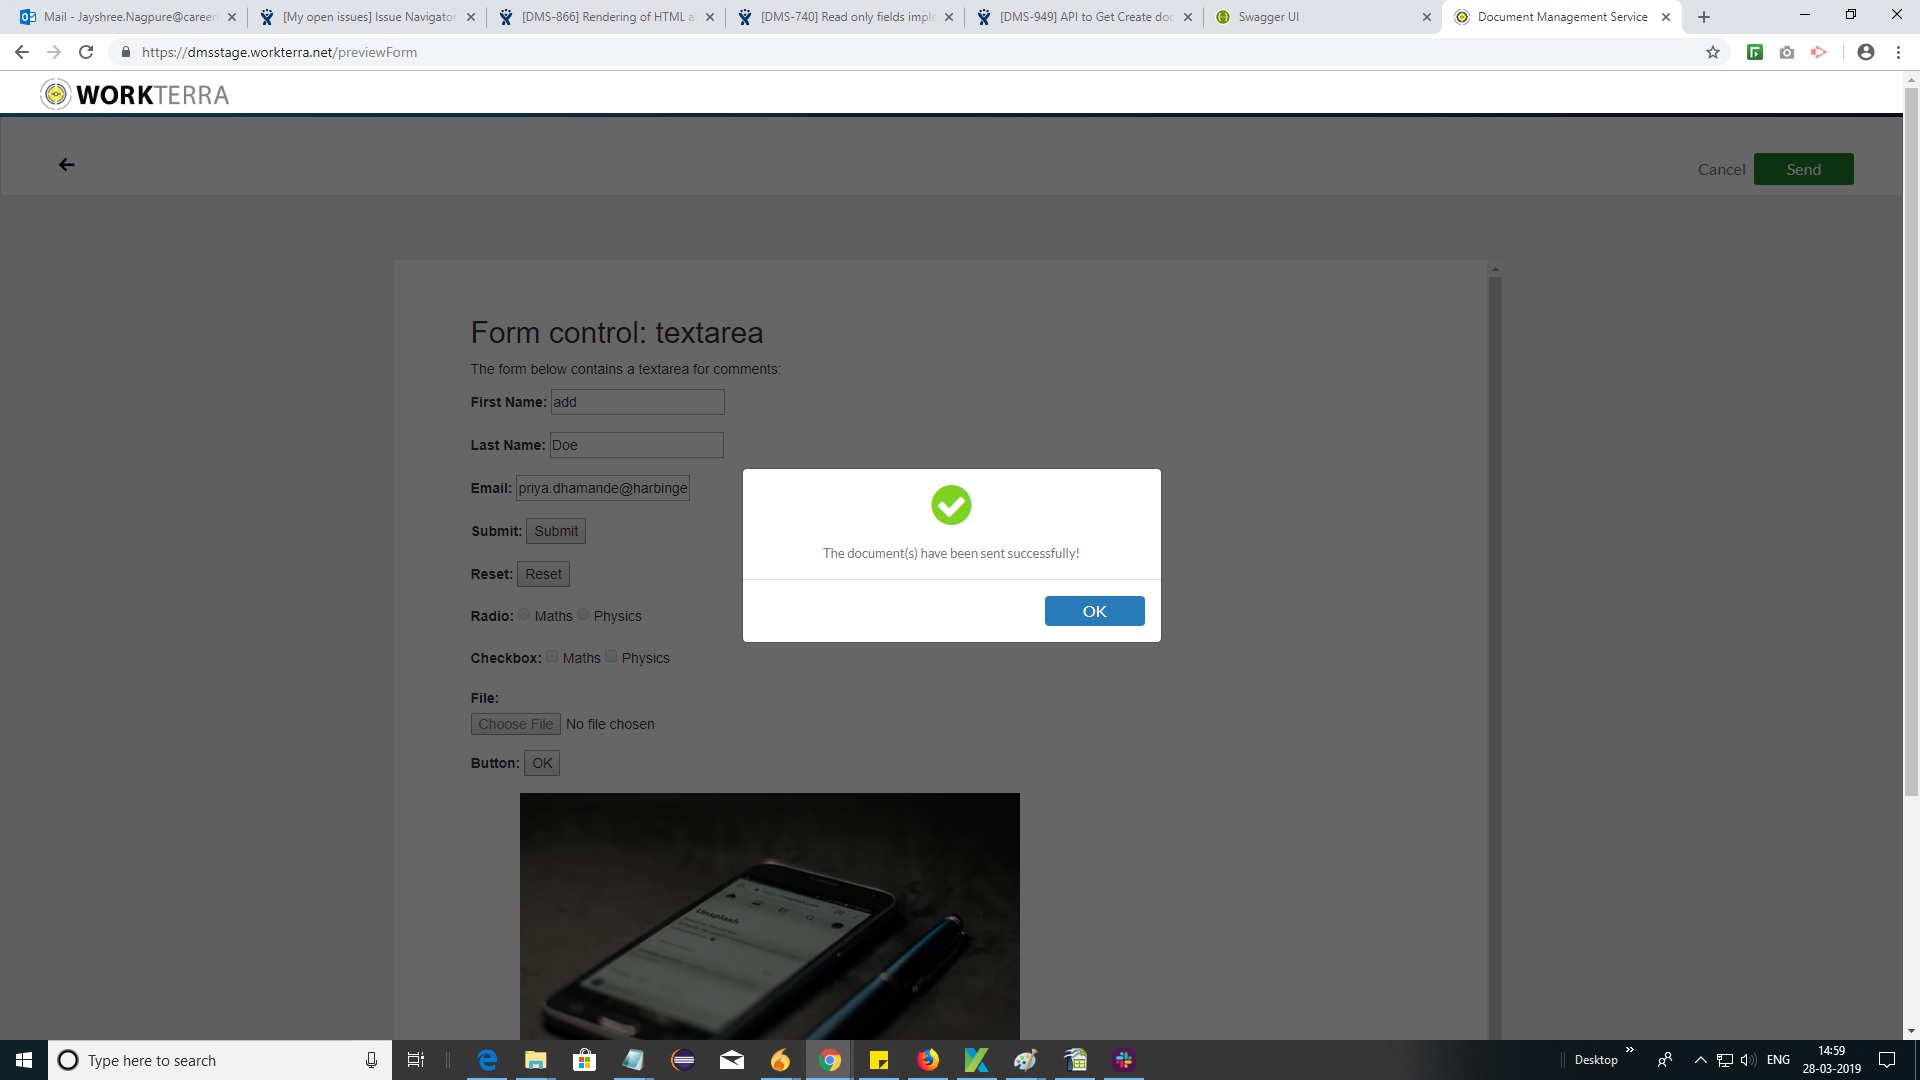Image resolution: width=1920 pixels, height=1080 pixels.
Task: Click the form's Submit button
Action: [556, 531]
